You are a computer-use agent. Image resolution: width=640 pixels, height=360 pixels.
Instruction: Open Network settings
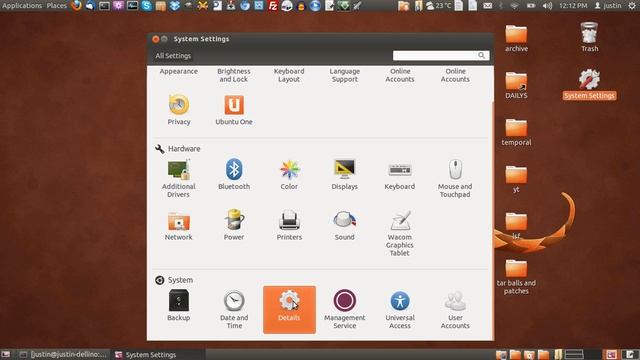(x=179, y=226)
